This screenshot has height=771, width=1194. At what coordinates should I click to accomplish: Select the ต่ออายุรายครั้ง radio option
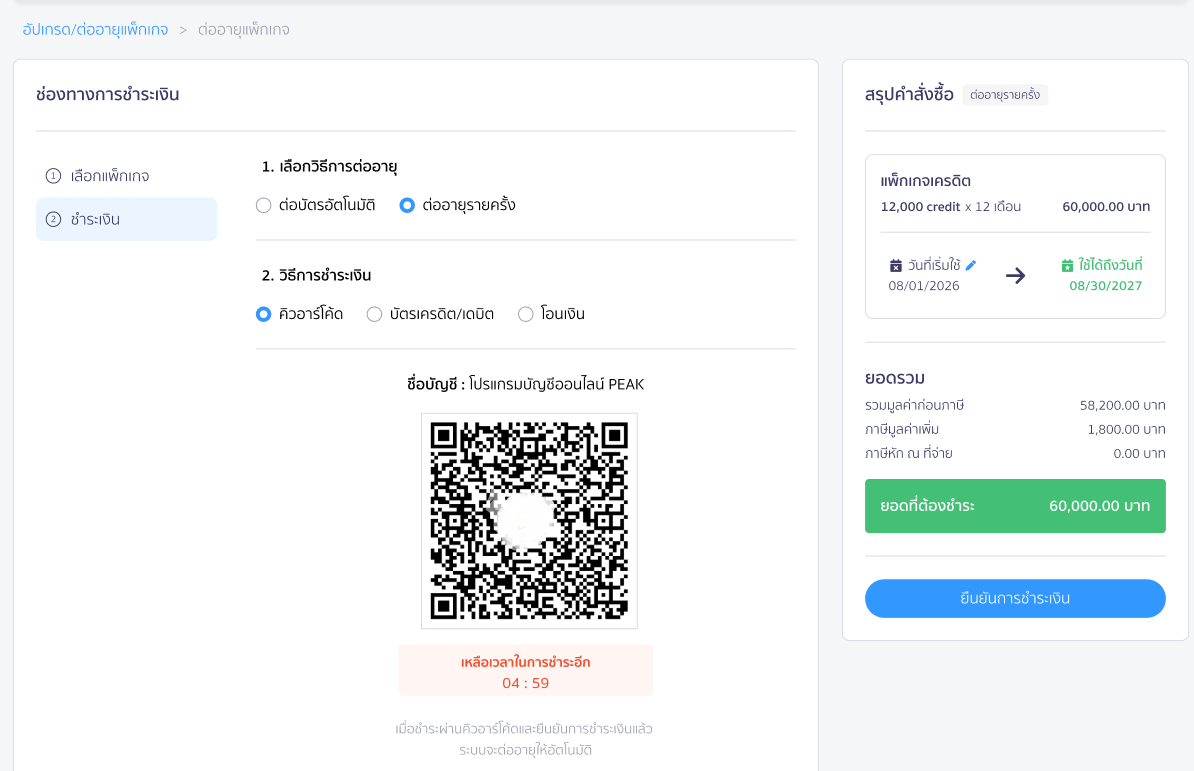[407, 205]
